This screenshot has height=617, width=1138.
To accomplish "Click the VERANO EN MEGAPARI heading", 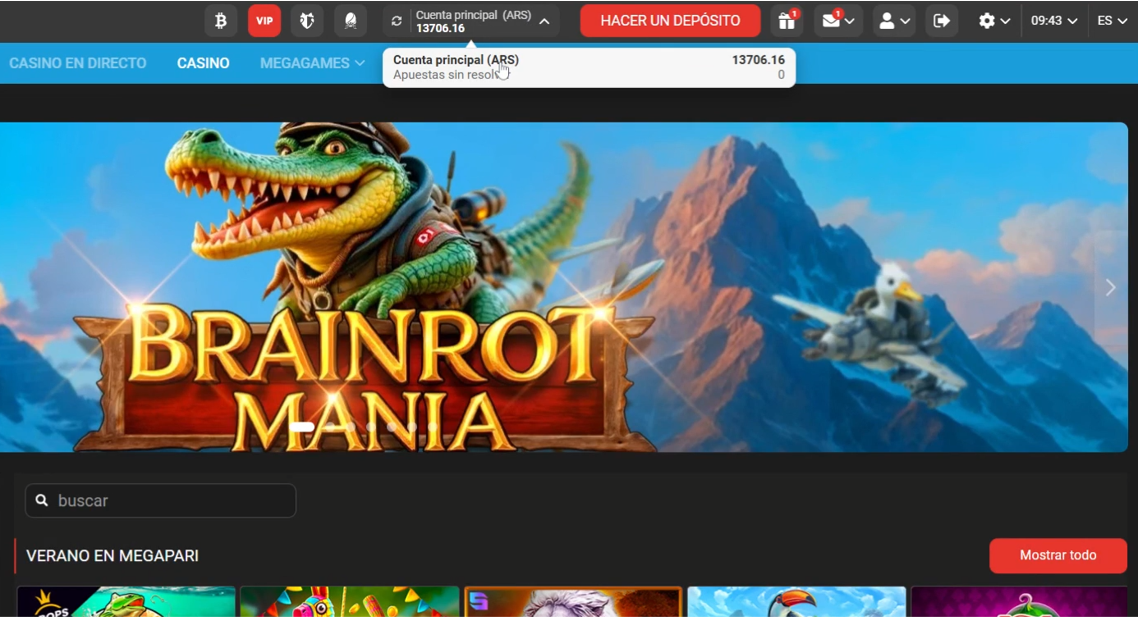I will [x=112, y=556].
